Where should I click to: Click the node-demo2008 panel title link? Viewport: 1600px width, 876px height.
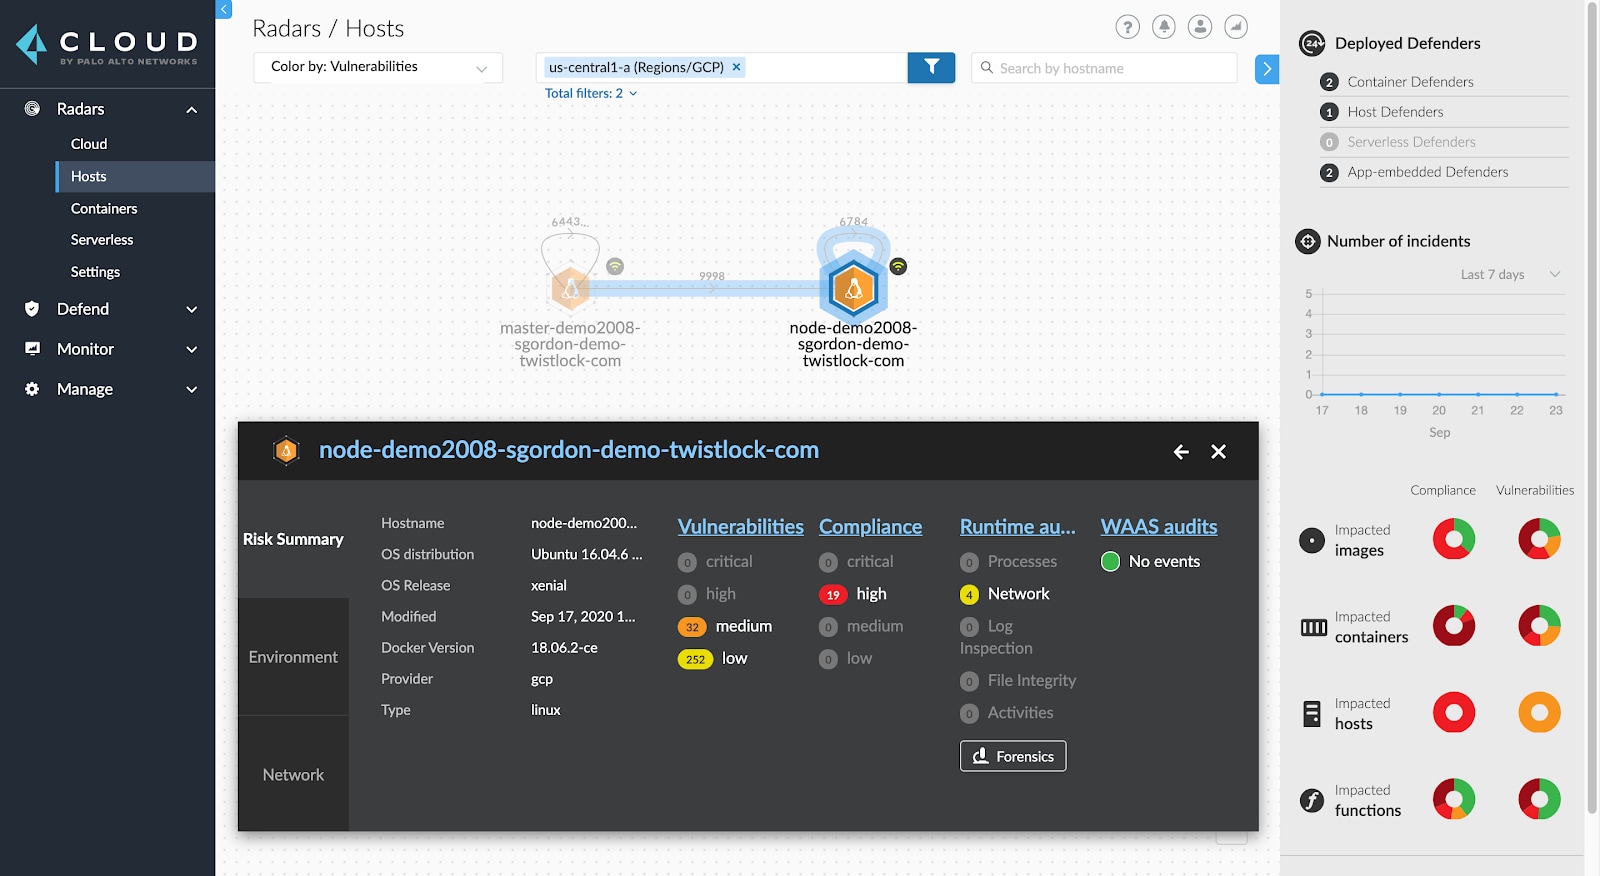tap(569, 450)
